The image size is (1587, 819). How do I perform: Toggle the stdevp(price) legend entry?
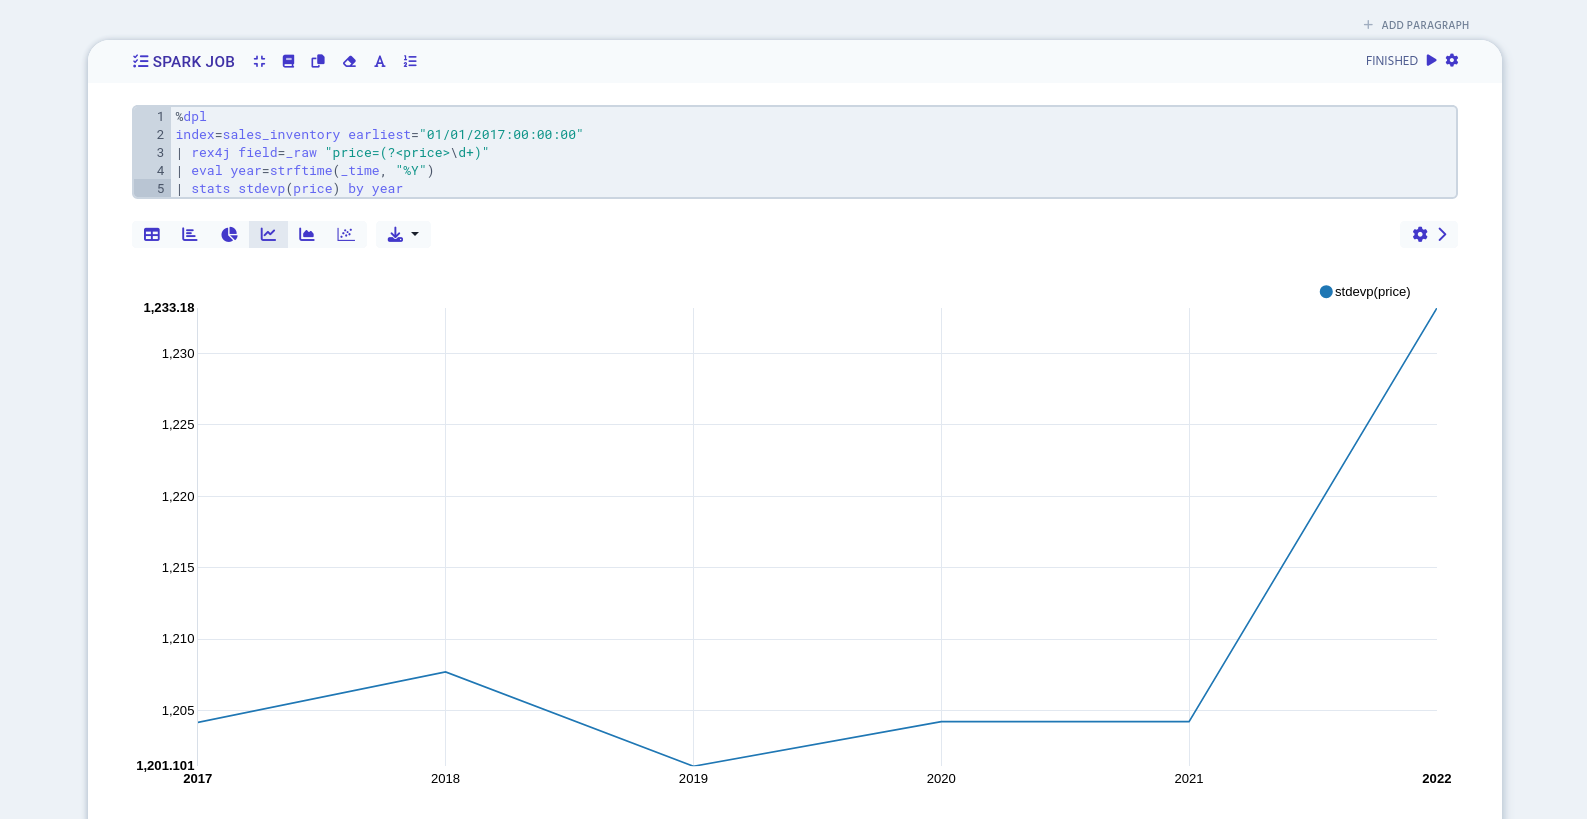[x=1365, y=292]
